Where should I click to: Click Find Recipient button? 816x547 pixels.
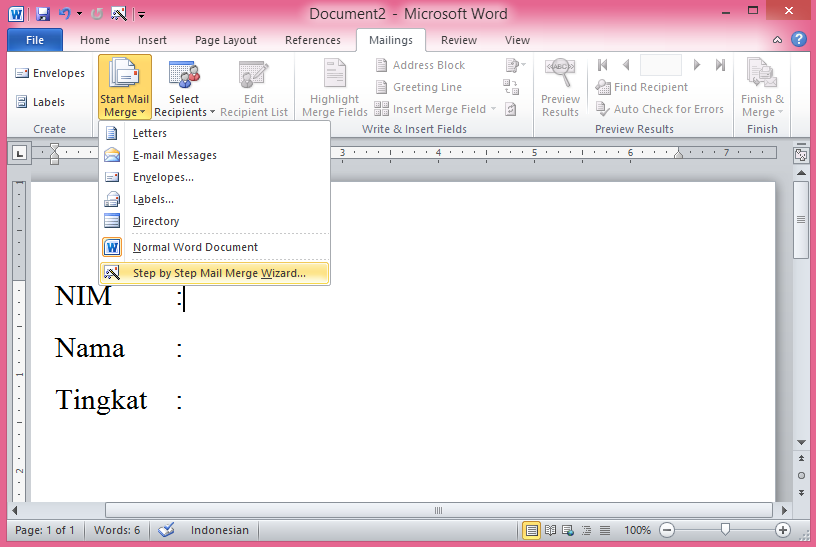pos(642,87)
